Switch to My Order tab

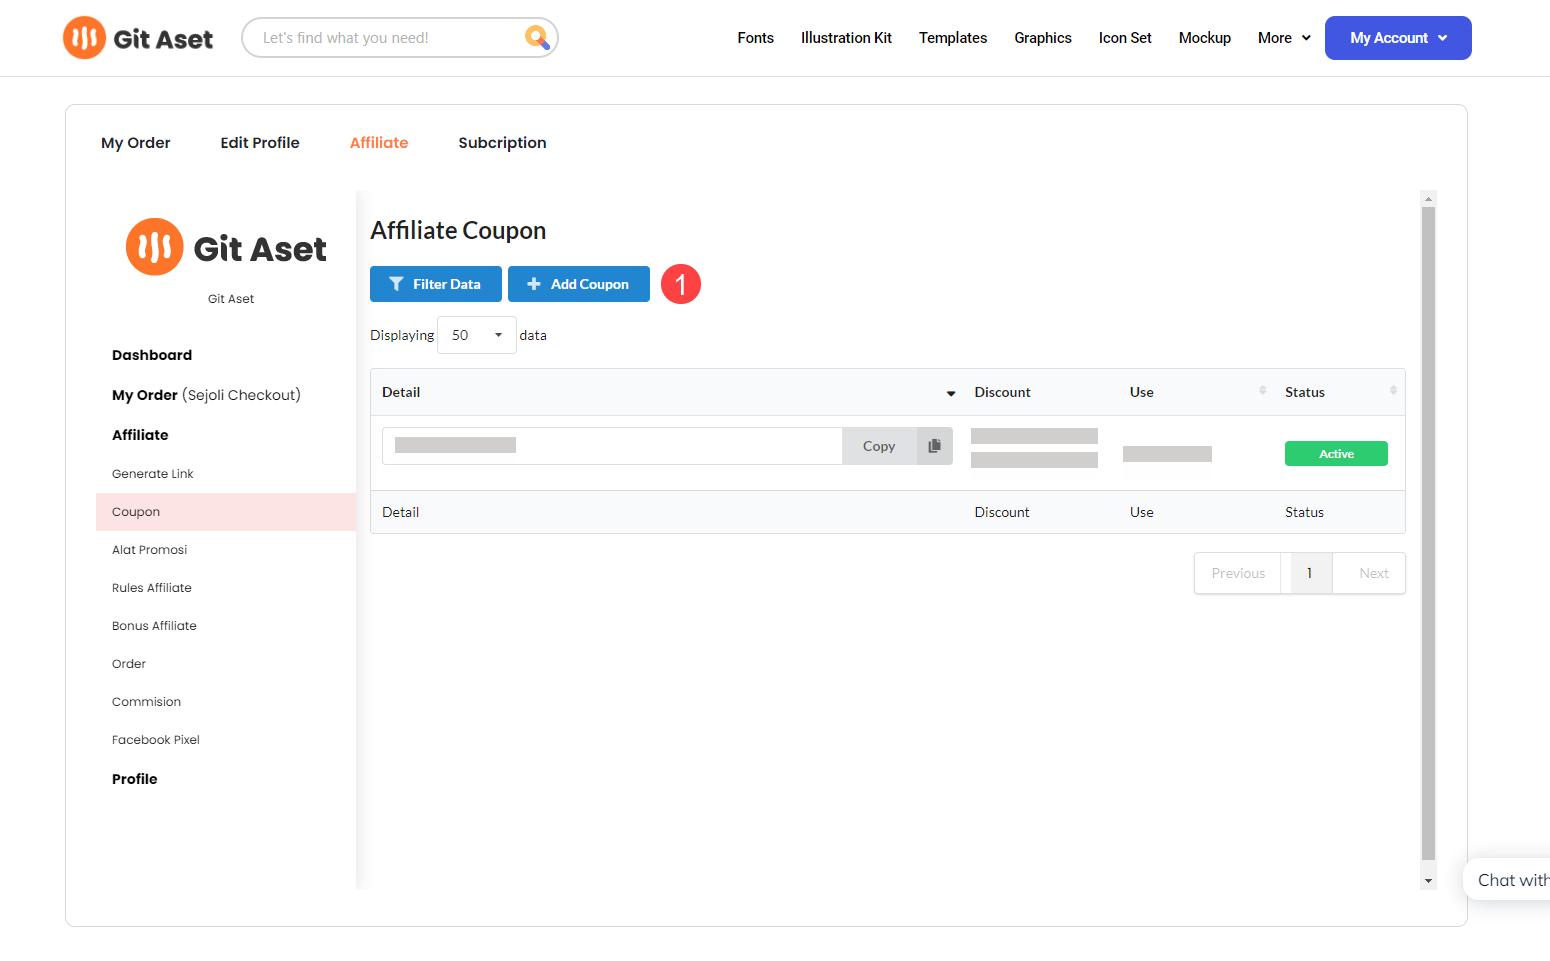coord(136,143)
